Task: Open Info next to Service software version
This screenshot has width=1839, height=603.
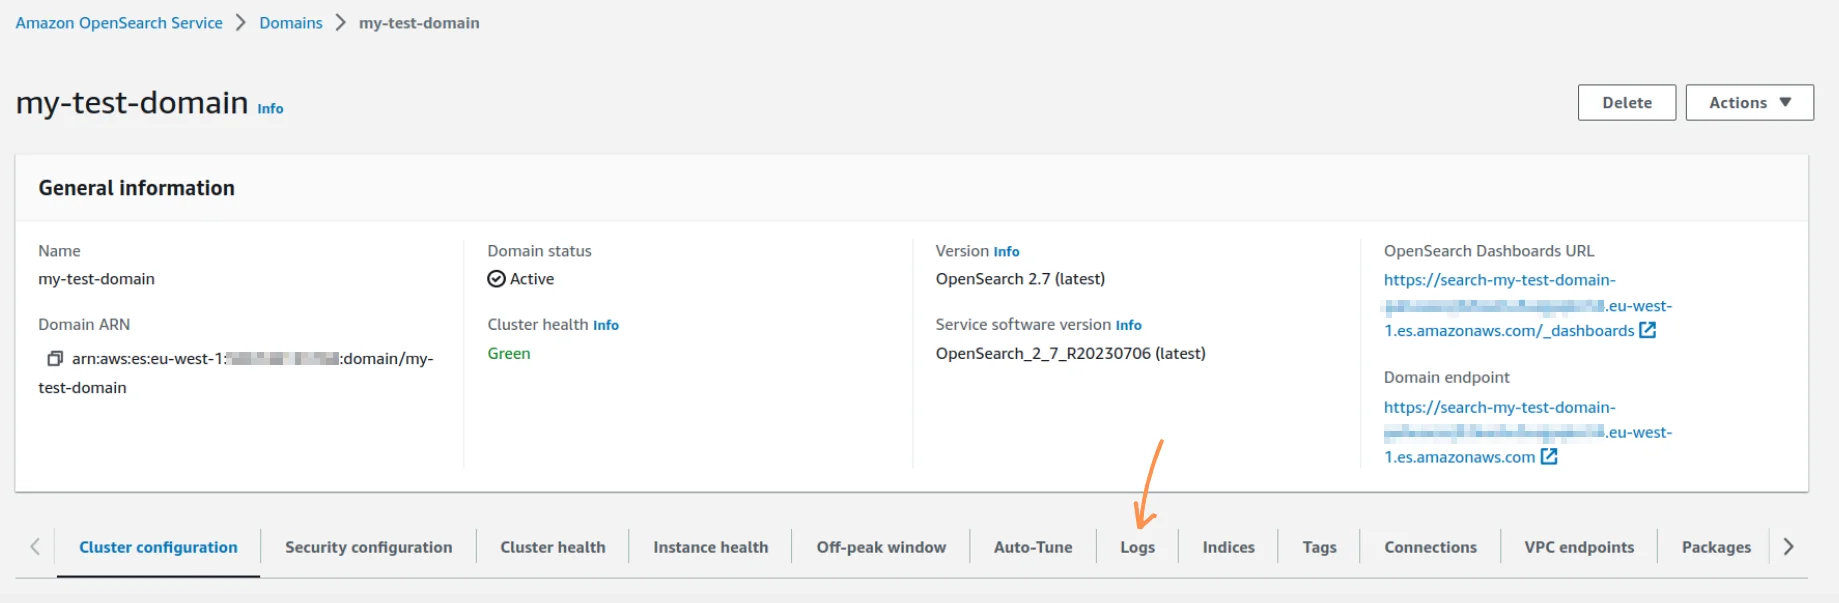Action: pos(1128,325)
